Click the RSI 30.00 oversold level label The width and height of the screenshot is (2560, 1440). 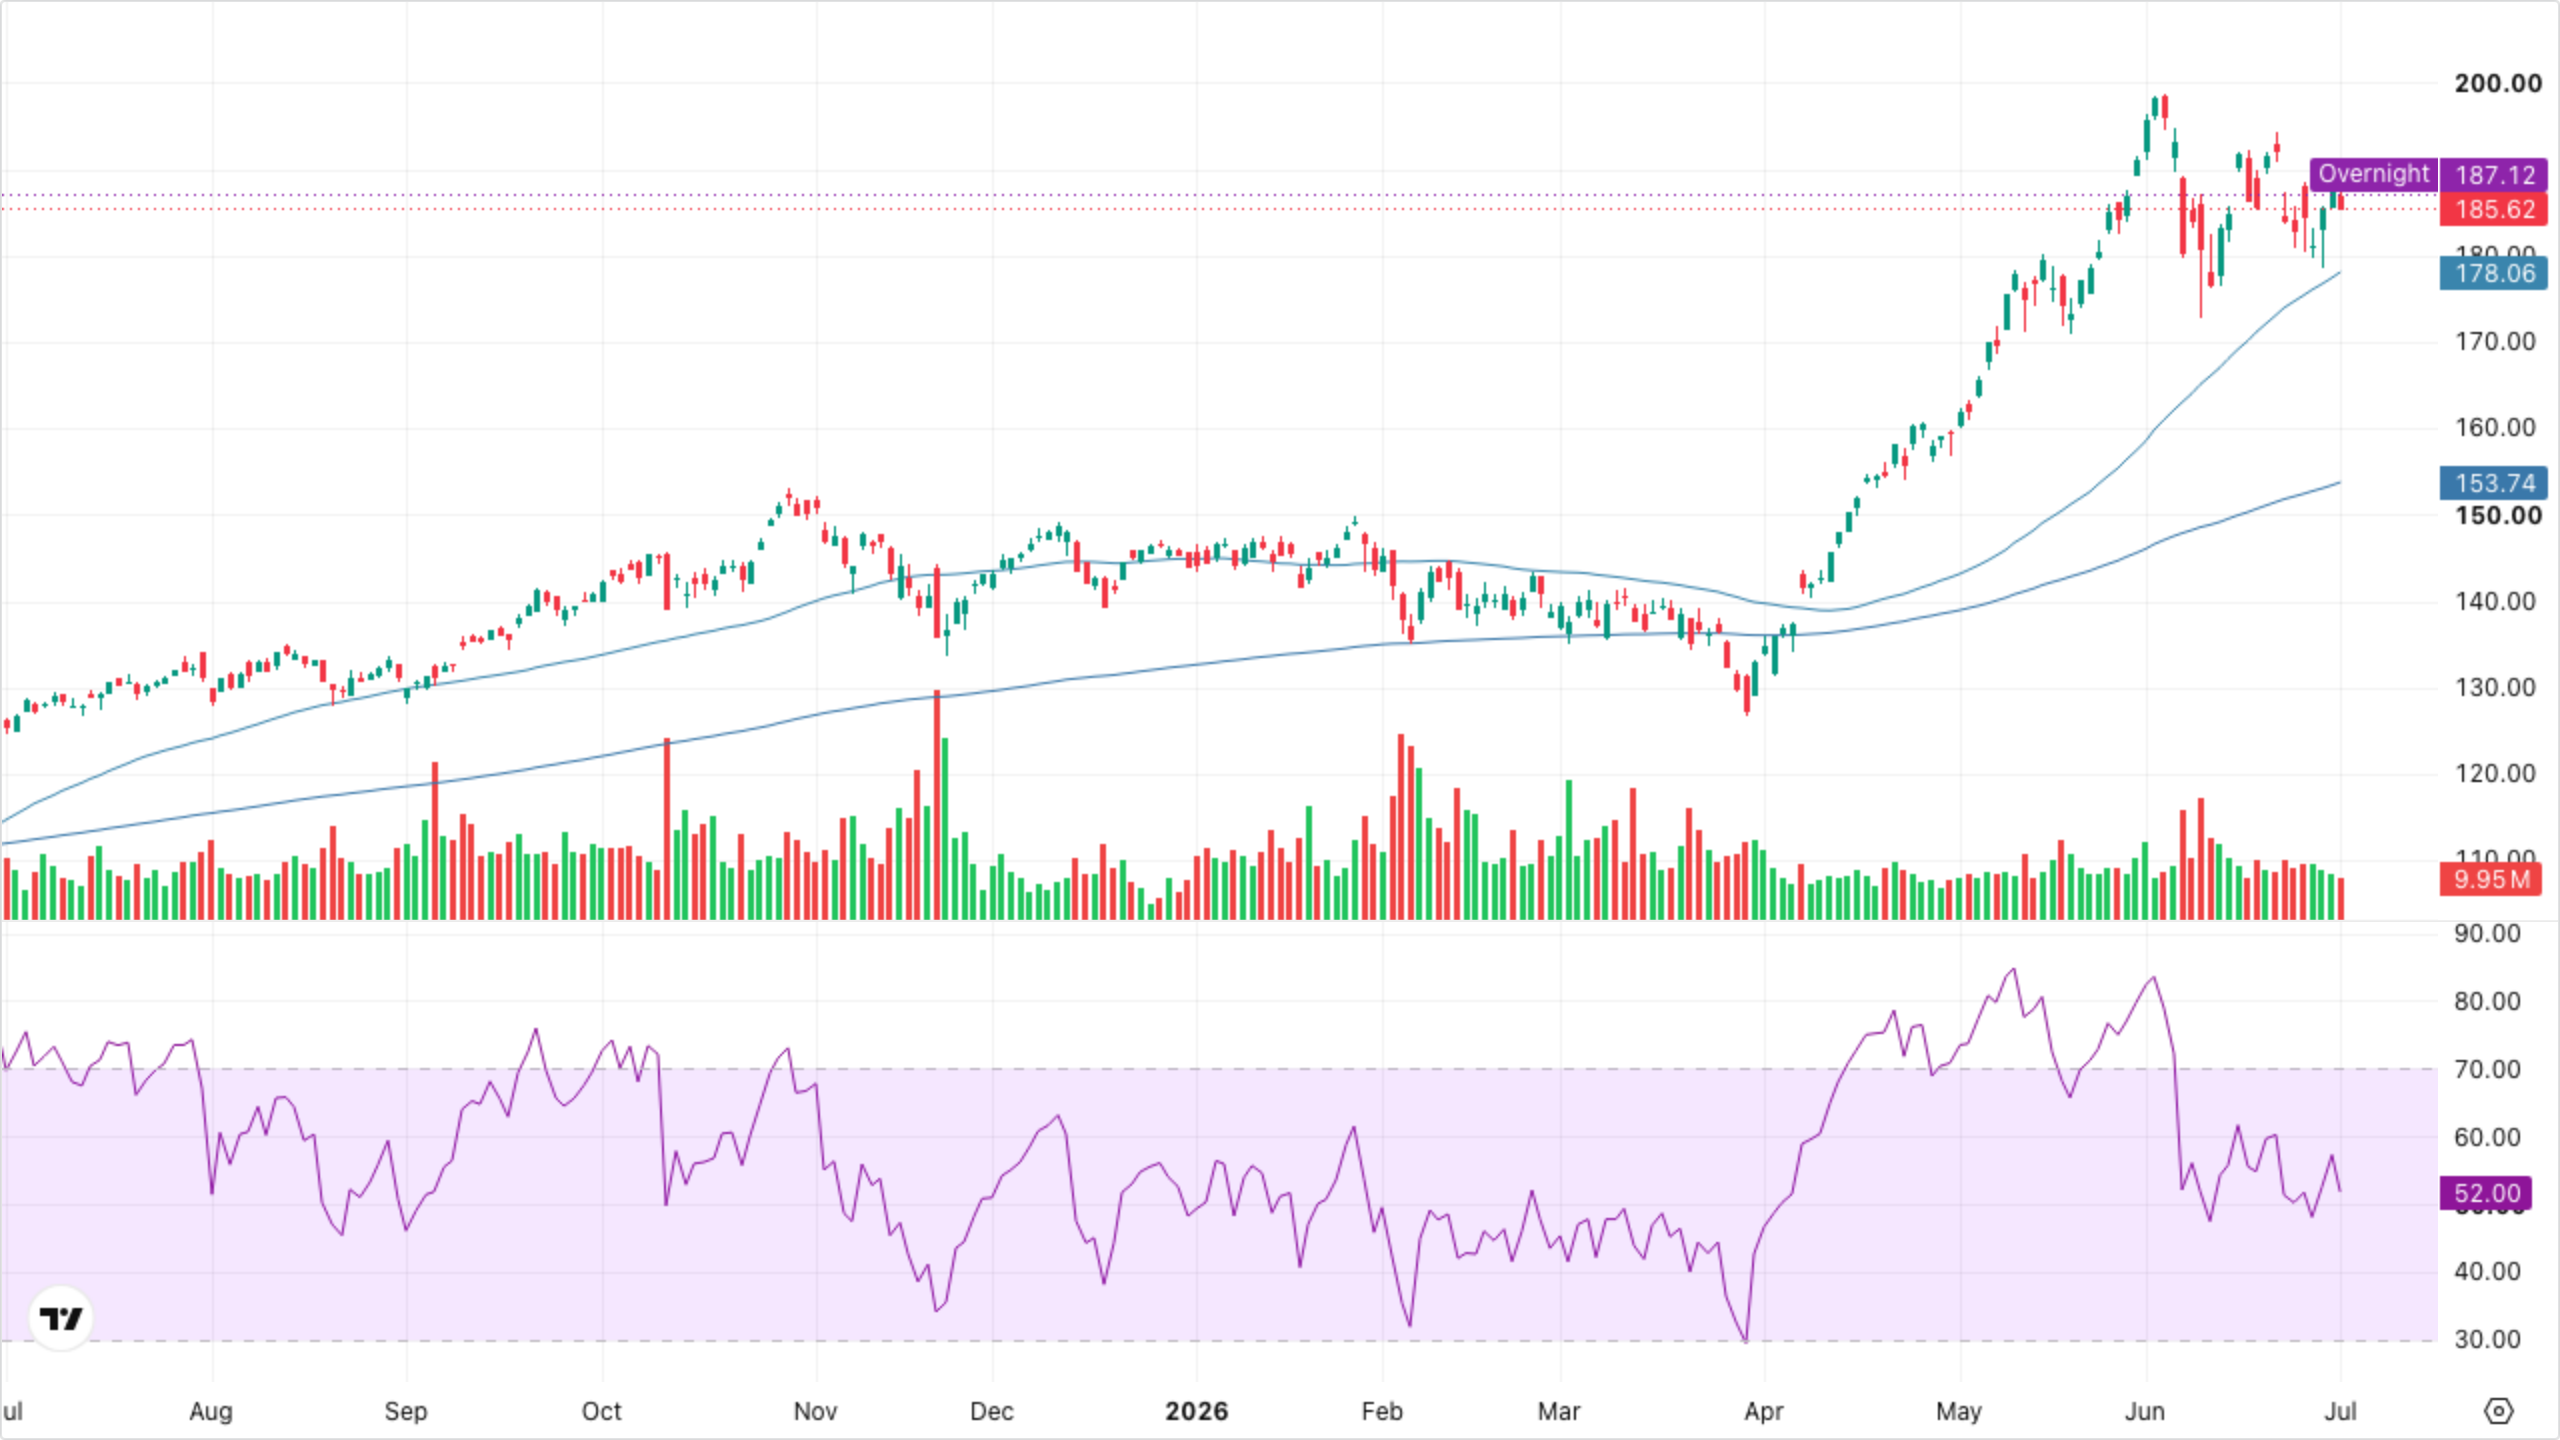point(2487,1339)
